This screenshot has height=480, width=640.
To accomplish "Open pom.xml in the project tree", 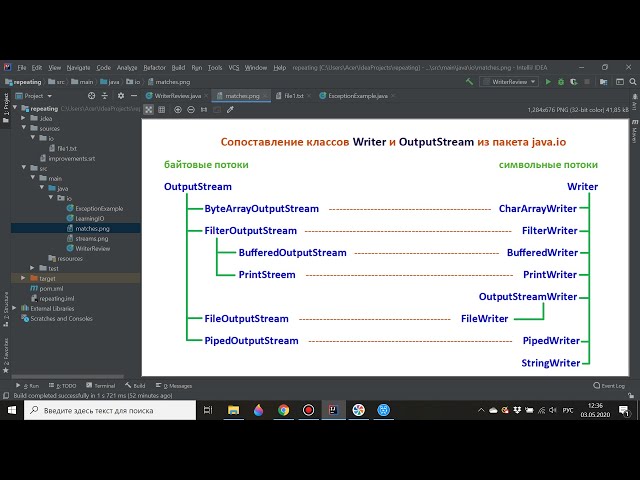I will pos(48,288).
